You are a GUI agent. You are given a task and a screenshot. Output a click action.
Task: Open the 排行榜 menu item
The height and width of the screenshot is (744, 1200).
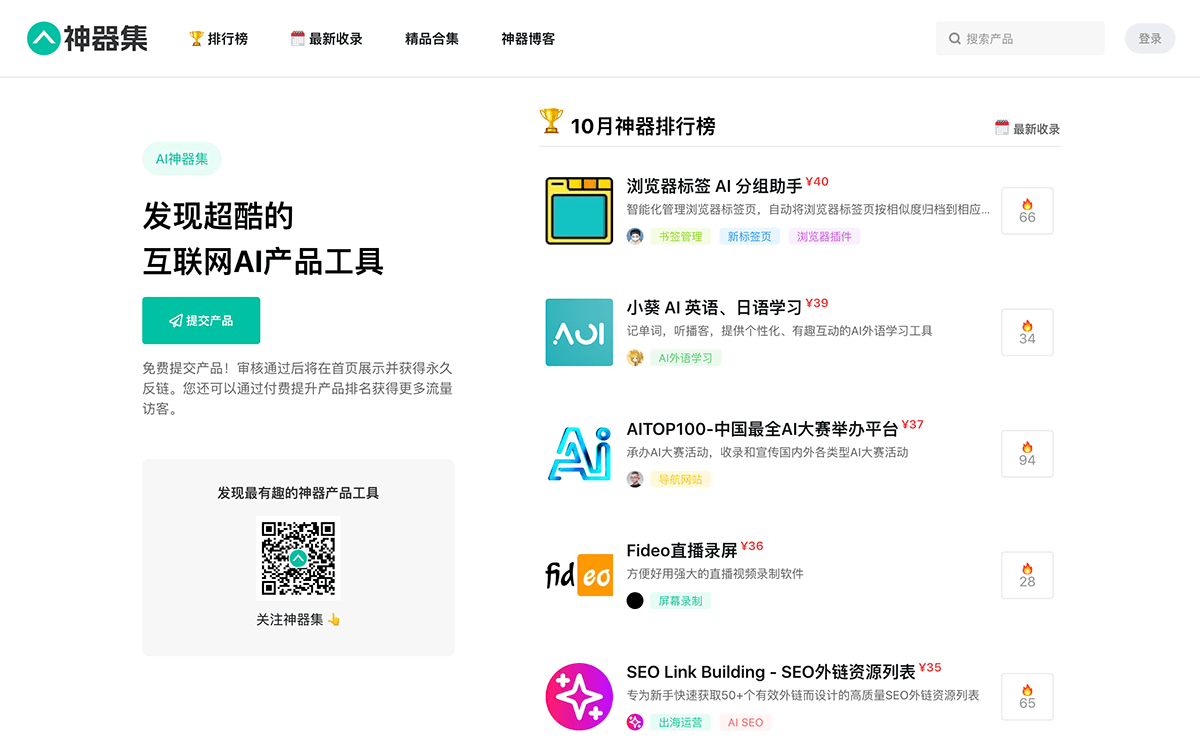pos(218,39)
